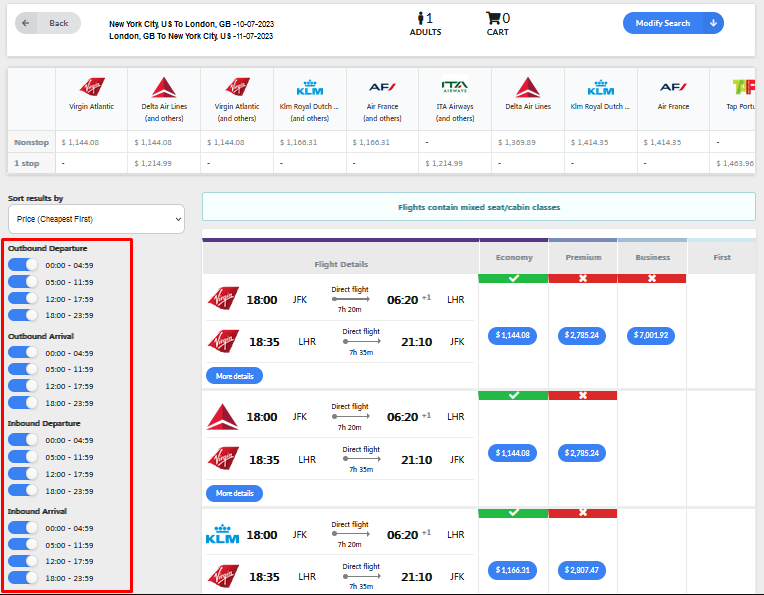Toggle Outbound Arrival 00:00 - 04:59 filter
This screenshot has width=764, height=595.
point(23,352)
